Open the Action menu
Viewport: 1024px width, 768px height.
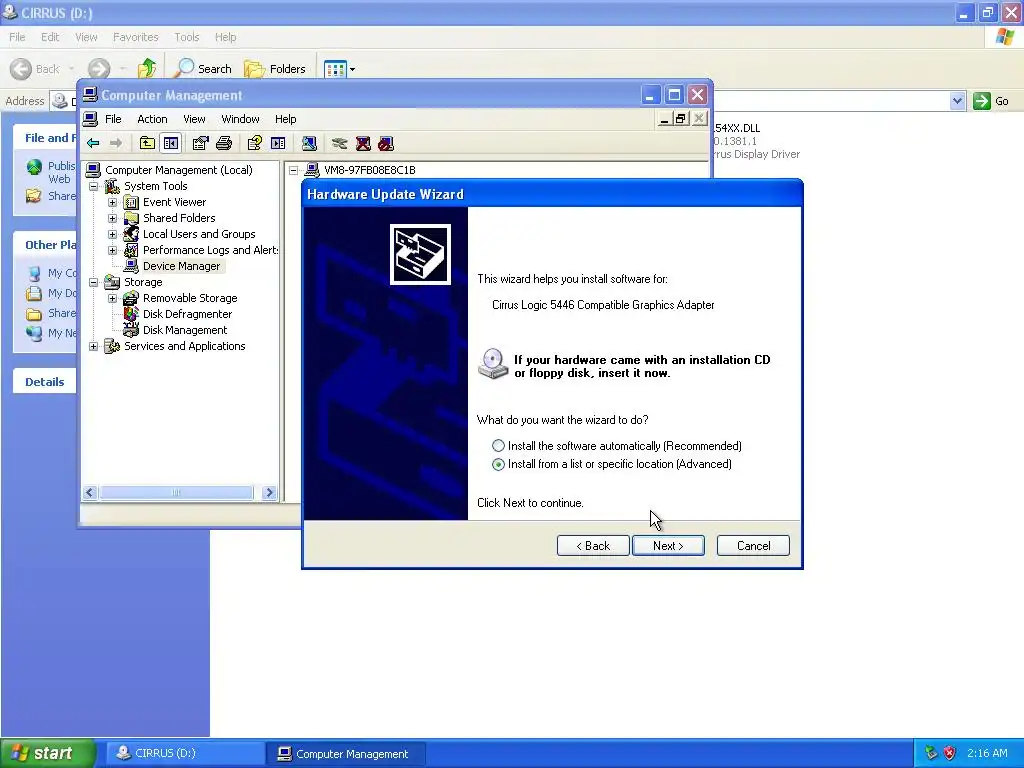coord(152,119)
